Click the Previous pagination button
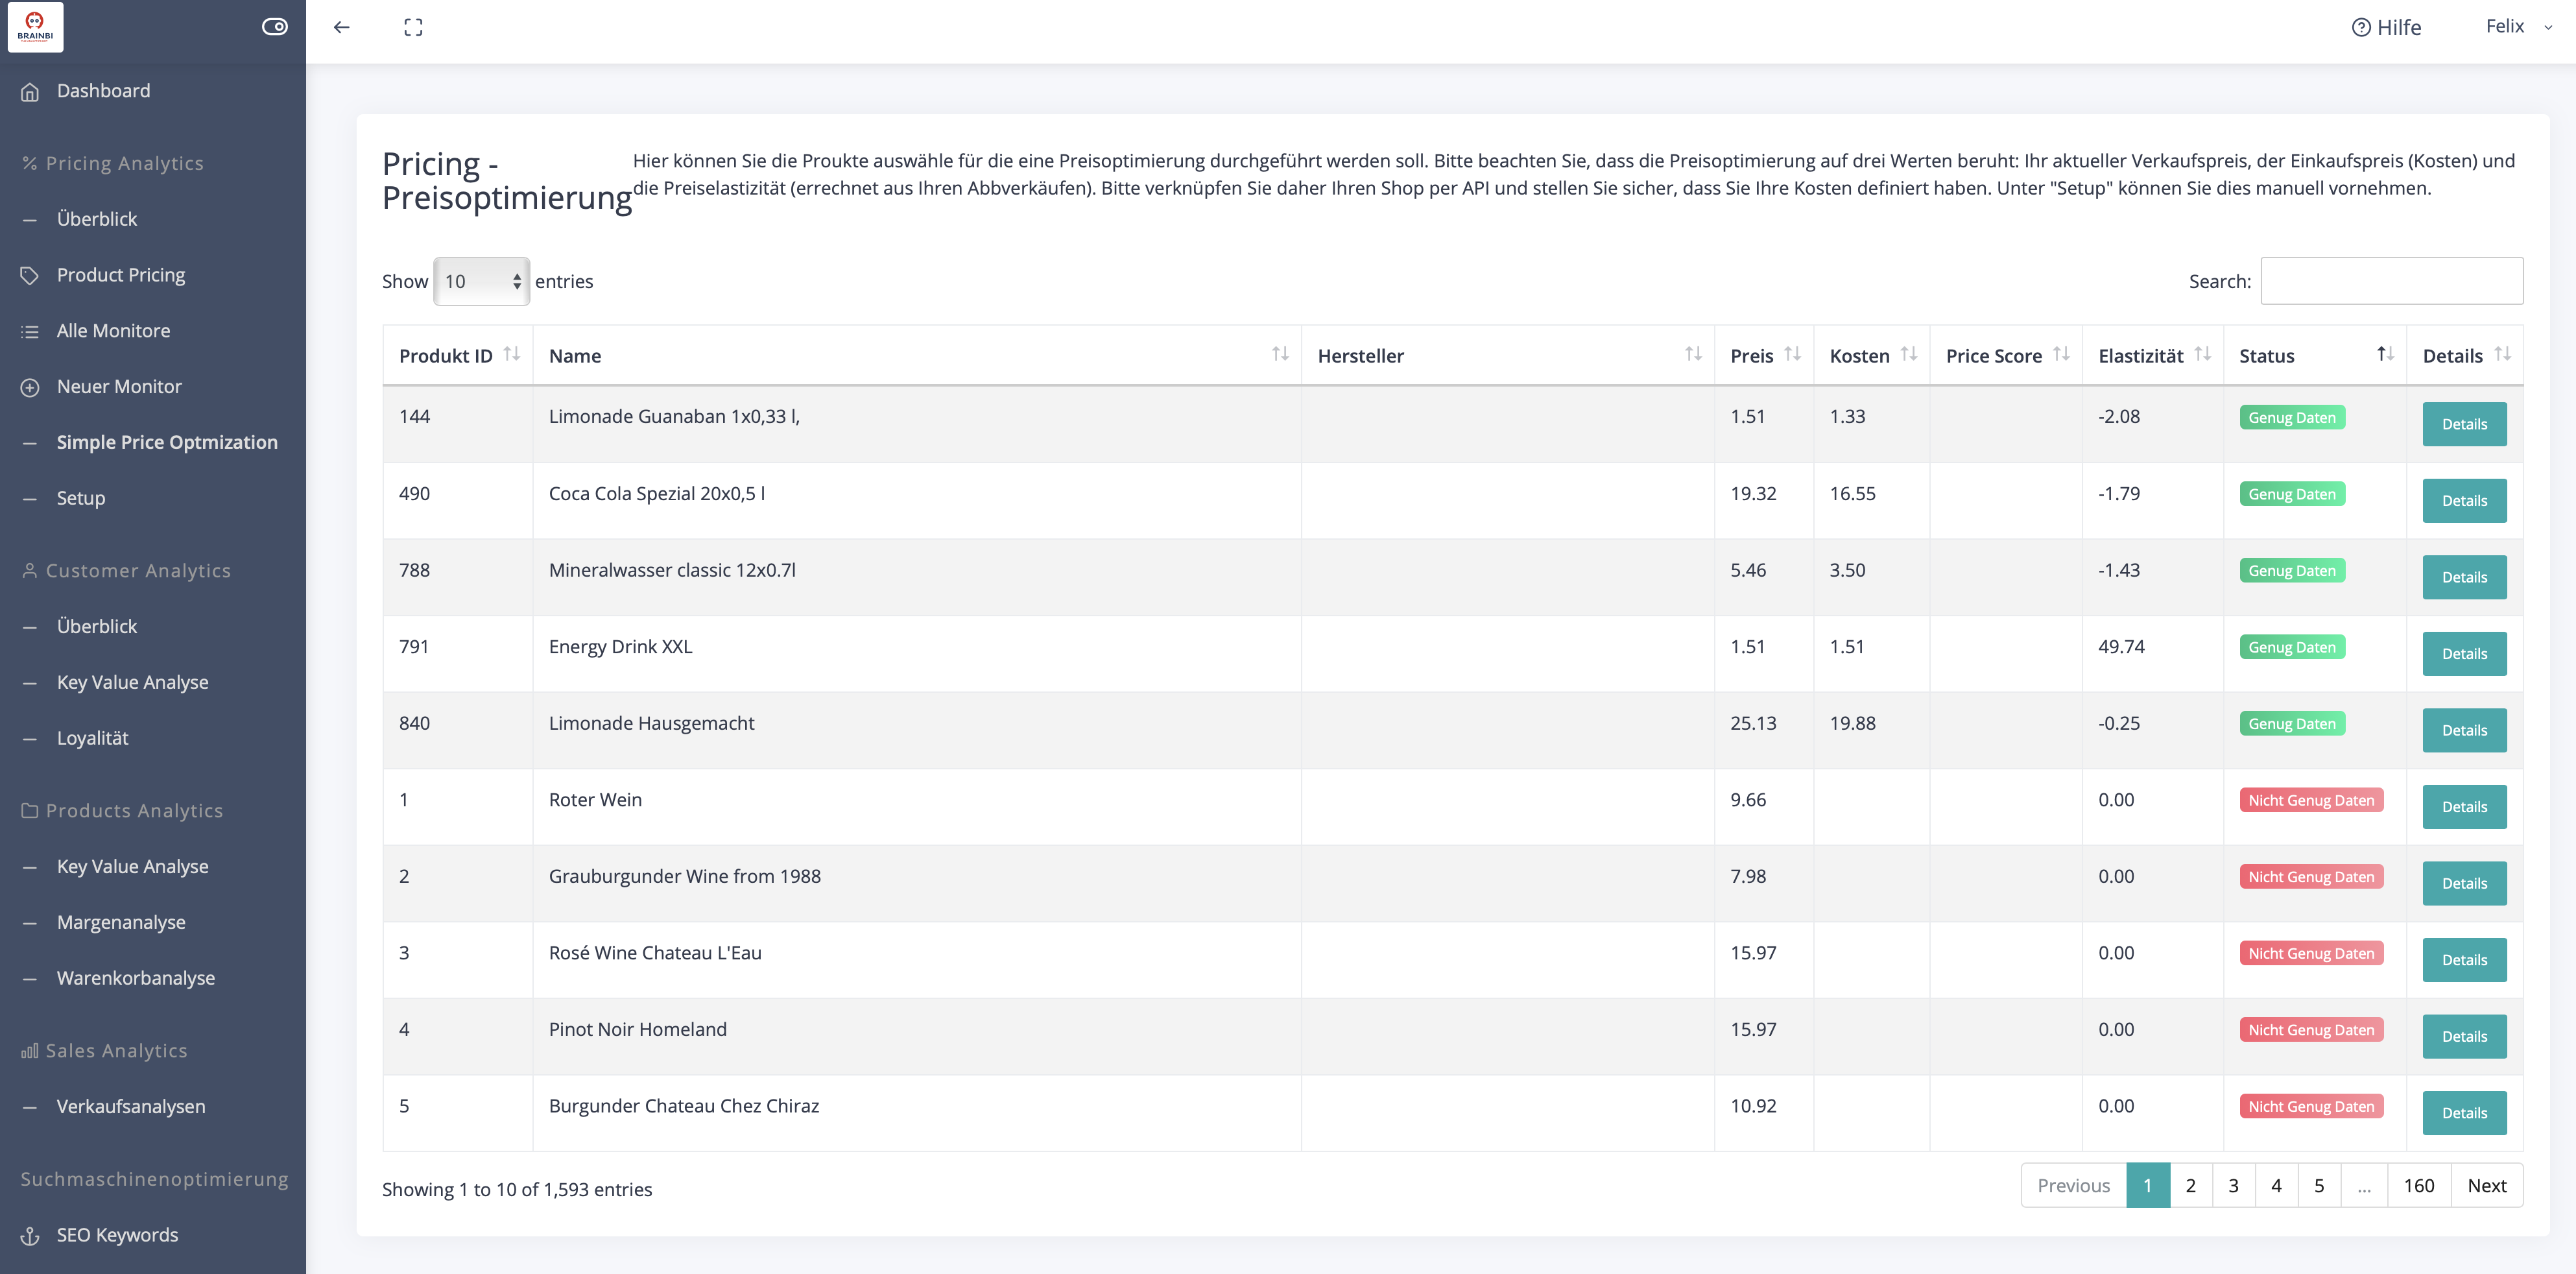This screenshot has height=1274, width=2576. coord(2073,1185)
